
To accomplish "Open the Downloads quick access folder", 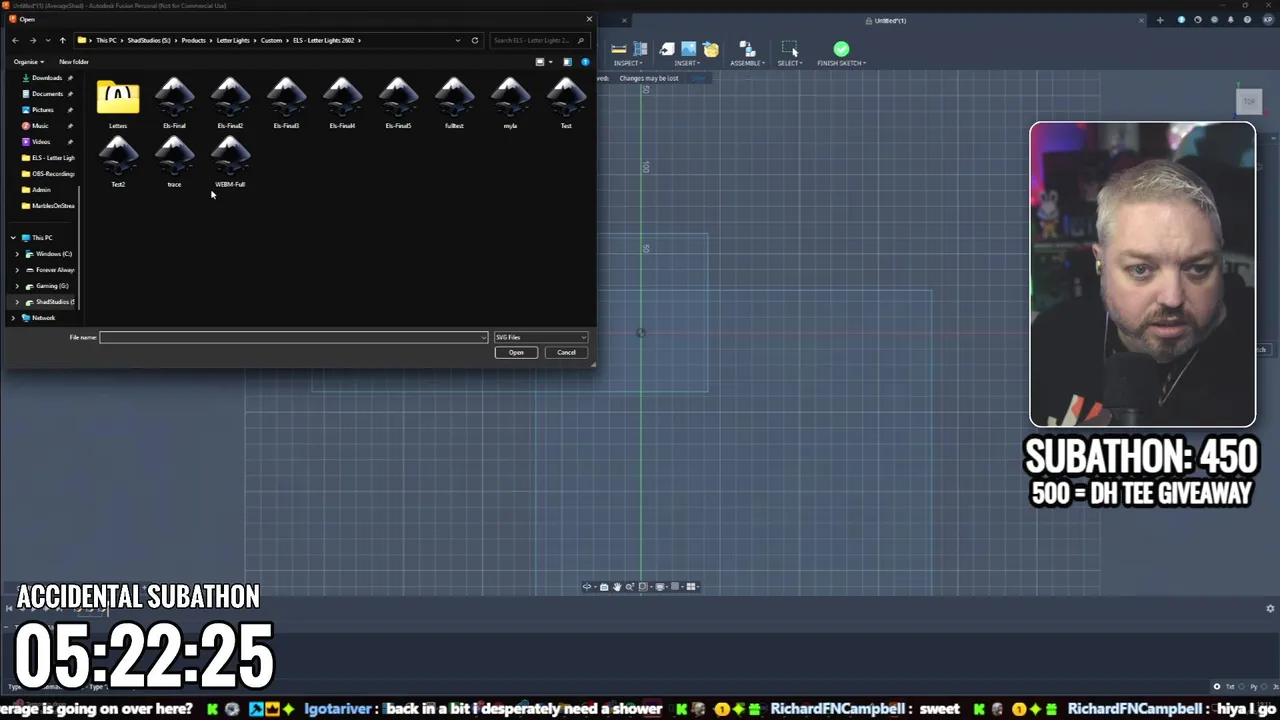I will 47,78.
